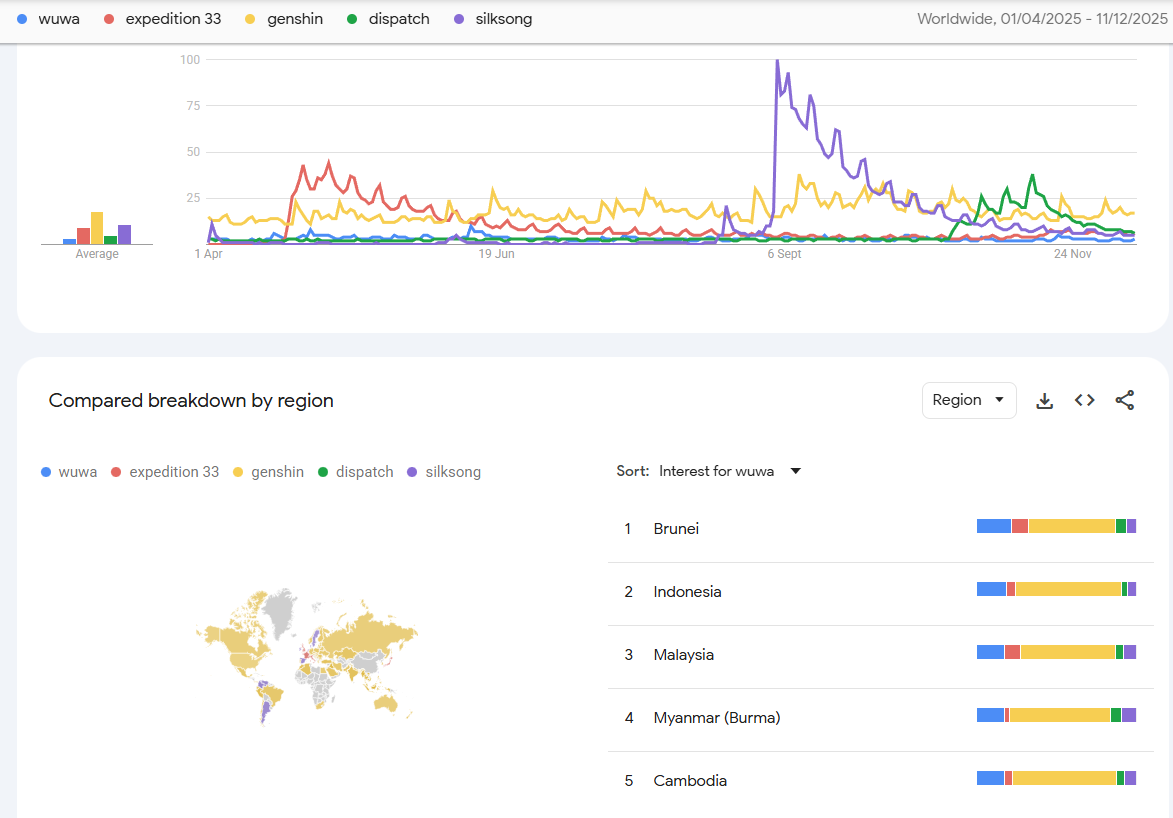The width and height of the screenshot is (1173, 818).
Task: Click the Compared breakdown by region heading
Action: 191,400
